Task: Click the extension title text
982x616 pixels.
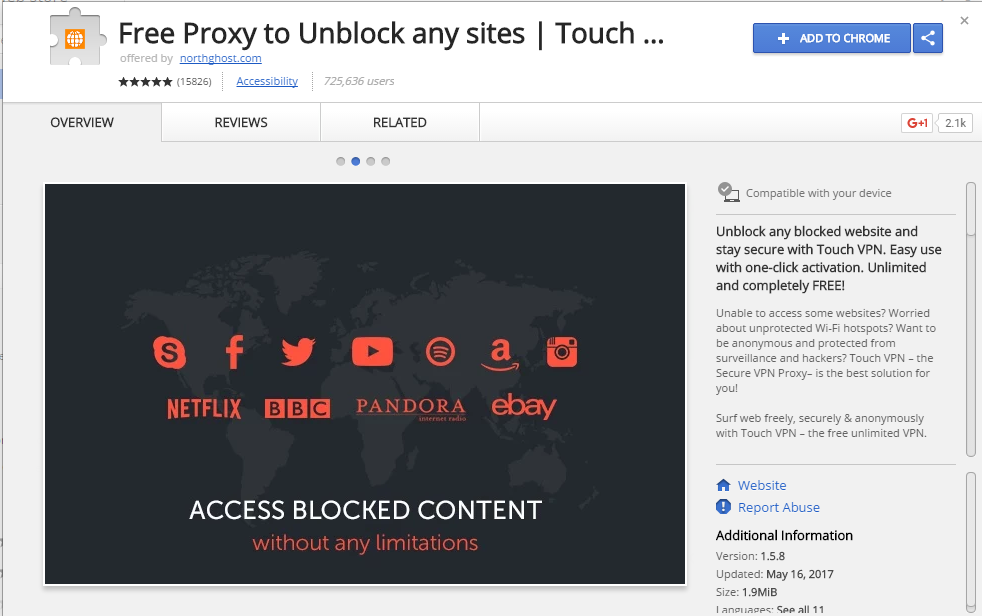Action: coord(391,34)
